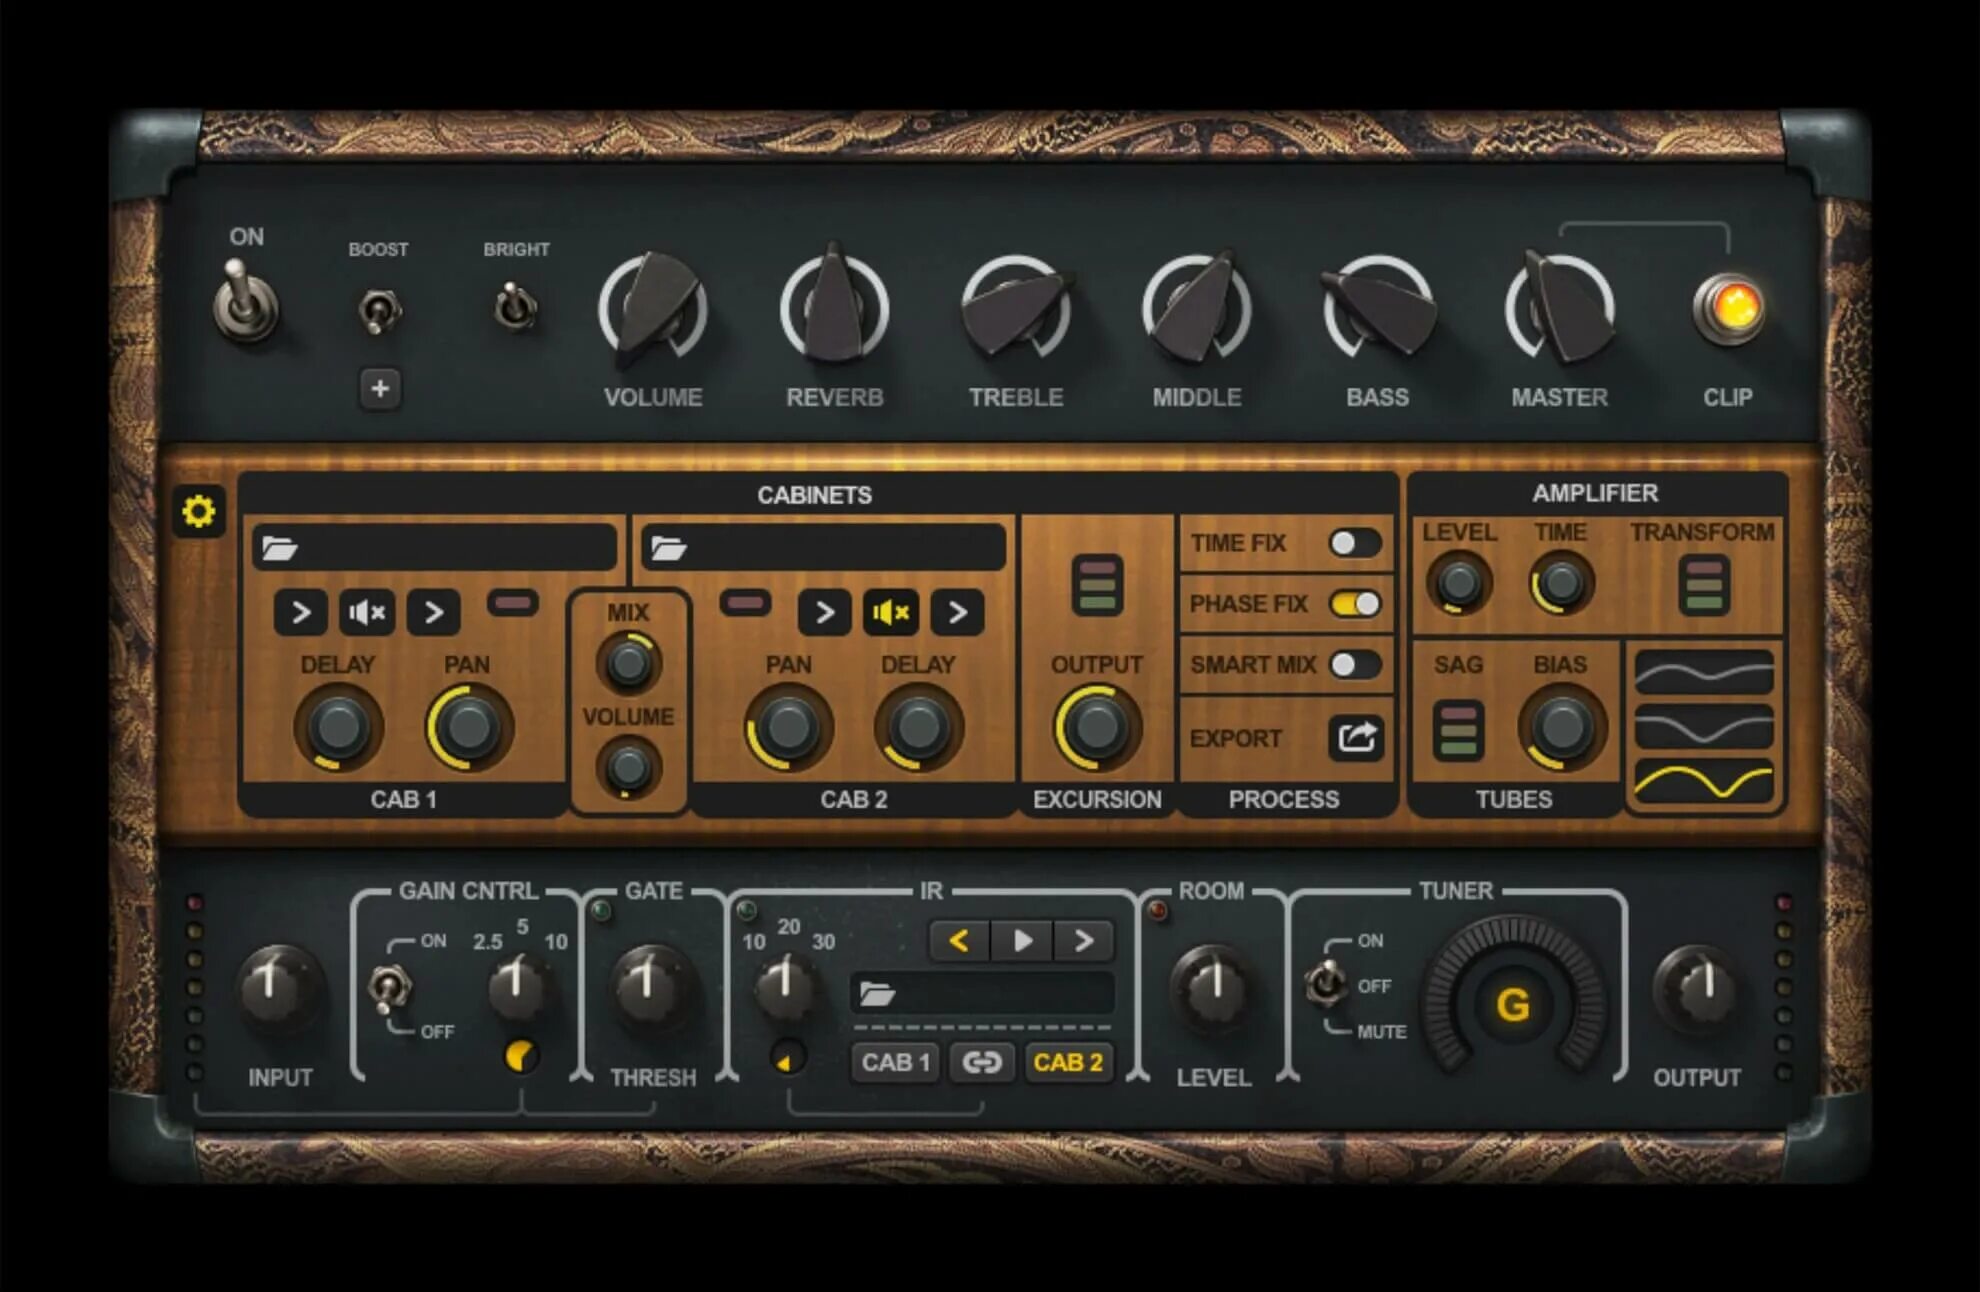
Task: Next cabinet arrow right of CAB 1 mute
Action: coord(433,612)
